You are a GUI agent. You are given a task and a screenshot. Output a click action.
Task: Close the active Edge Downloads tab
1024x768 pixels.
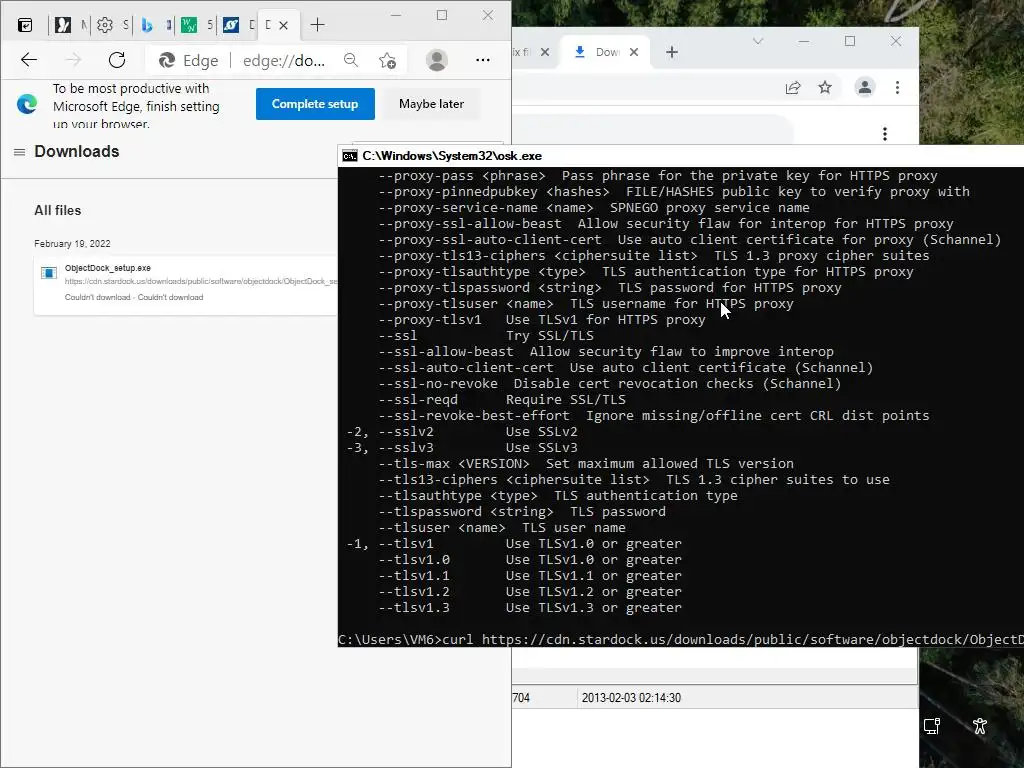click(x=283, y=25)
